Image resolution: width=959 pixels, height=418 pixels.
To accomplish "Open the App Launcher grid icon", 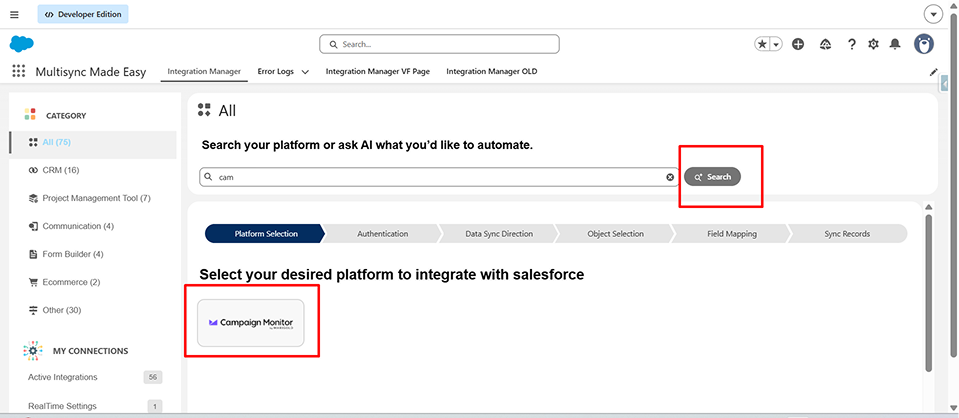I will [18, 71].
